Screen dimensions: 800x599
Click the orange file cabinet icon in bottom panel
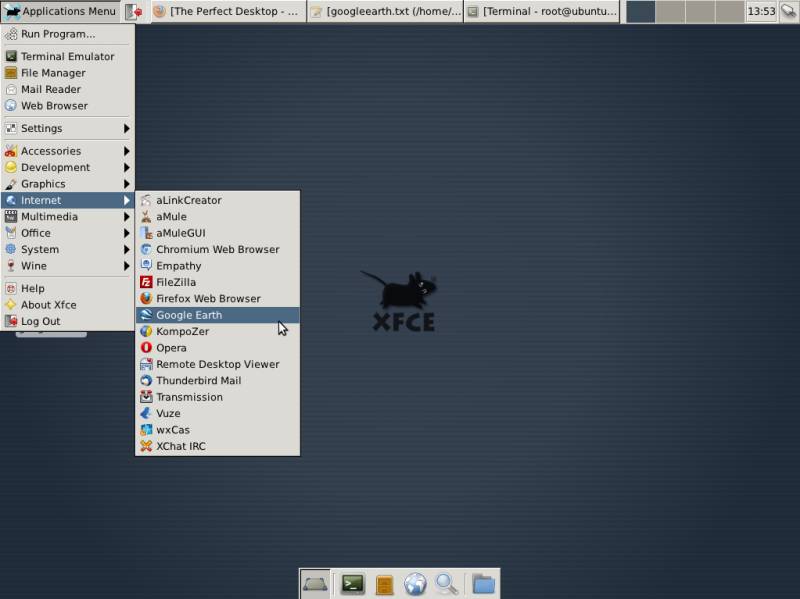coord(384,584)
